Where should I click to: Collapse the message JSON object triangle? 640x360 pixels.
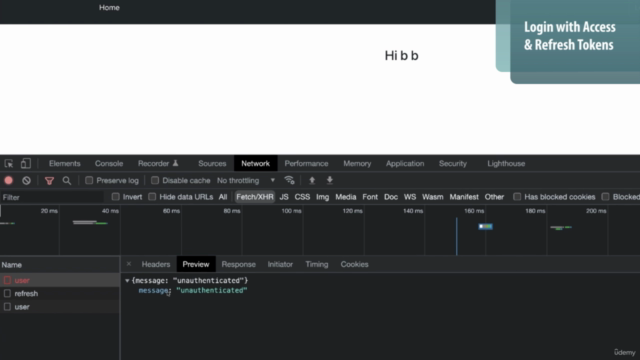127,281
